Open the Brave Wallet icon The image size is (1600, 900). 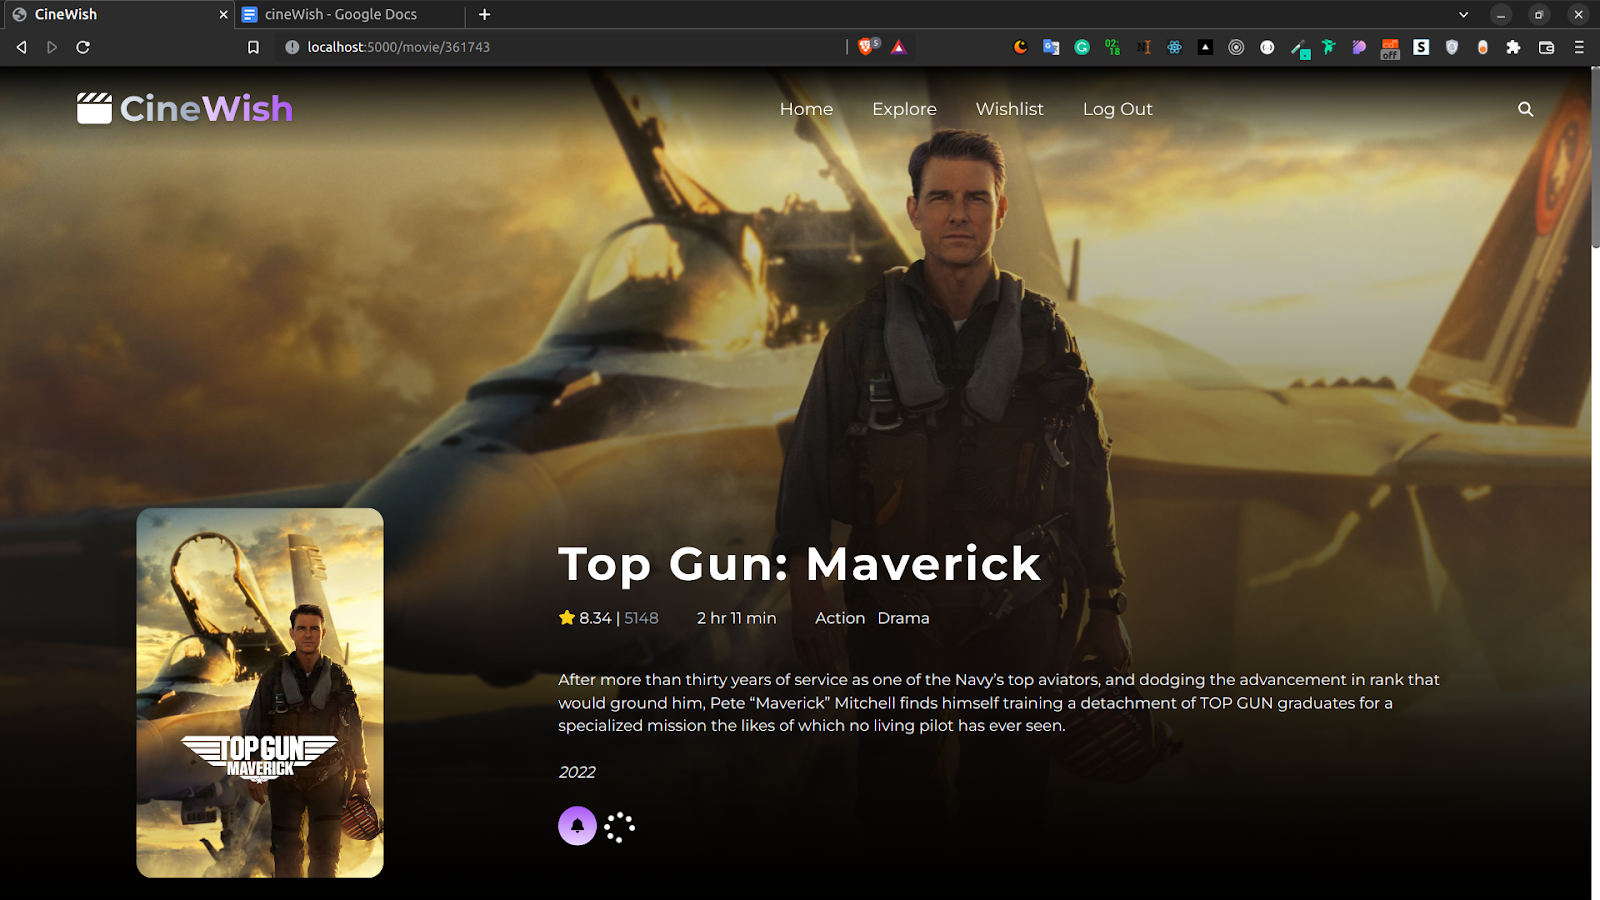(1546, 47)
